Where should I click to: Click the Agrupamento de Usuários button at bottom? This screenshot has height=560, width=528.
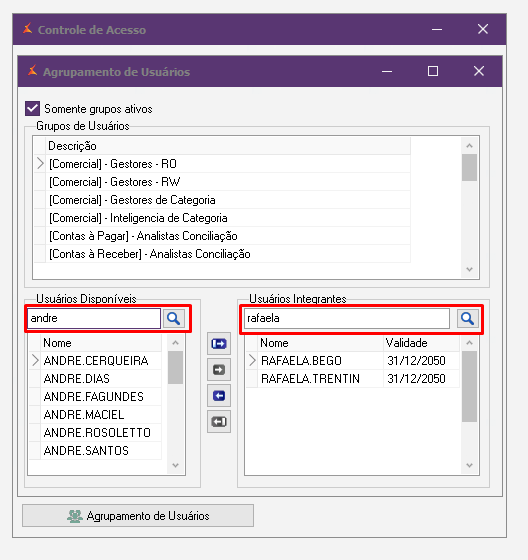click(138, 515)
